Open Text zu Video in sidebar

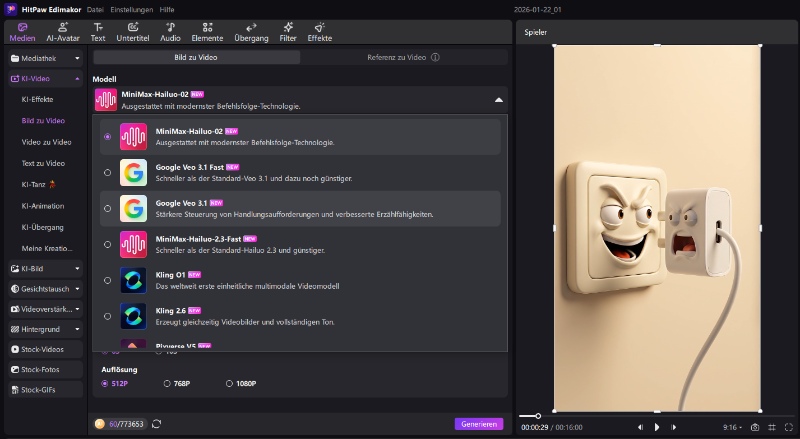(x=43, y=163)
